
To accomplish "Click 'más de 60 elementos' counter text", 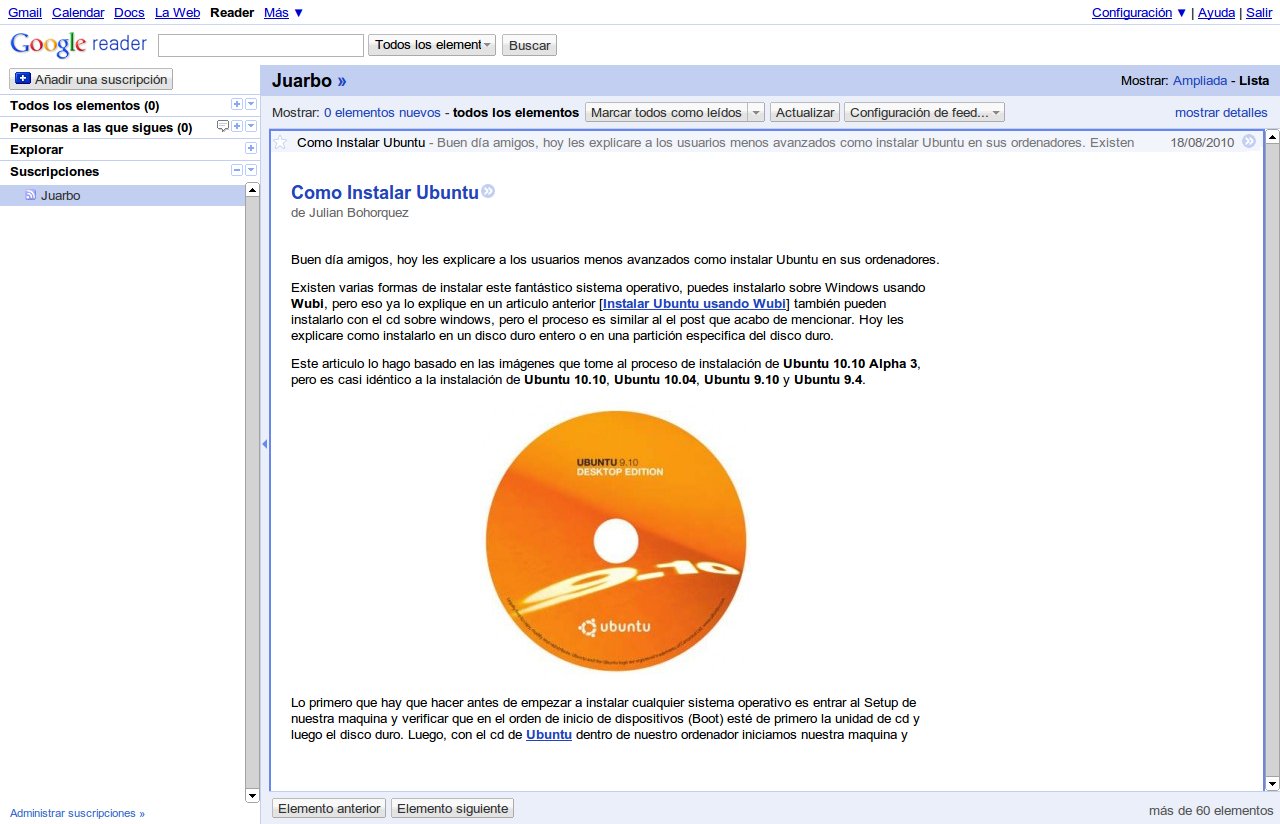I will point(1211,810).
